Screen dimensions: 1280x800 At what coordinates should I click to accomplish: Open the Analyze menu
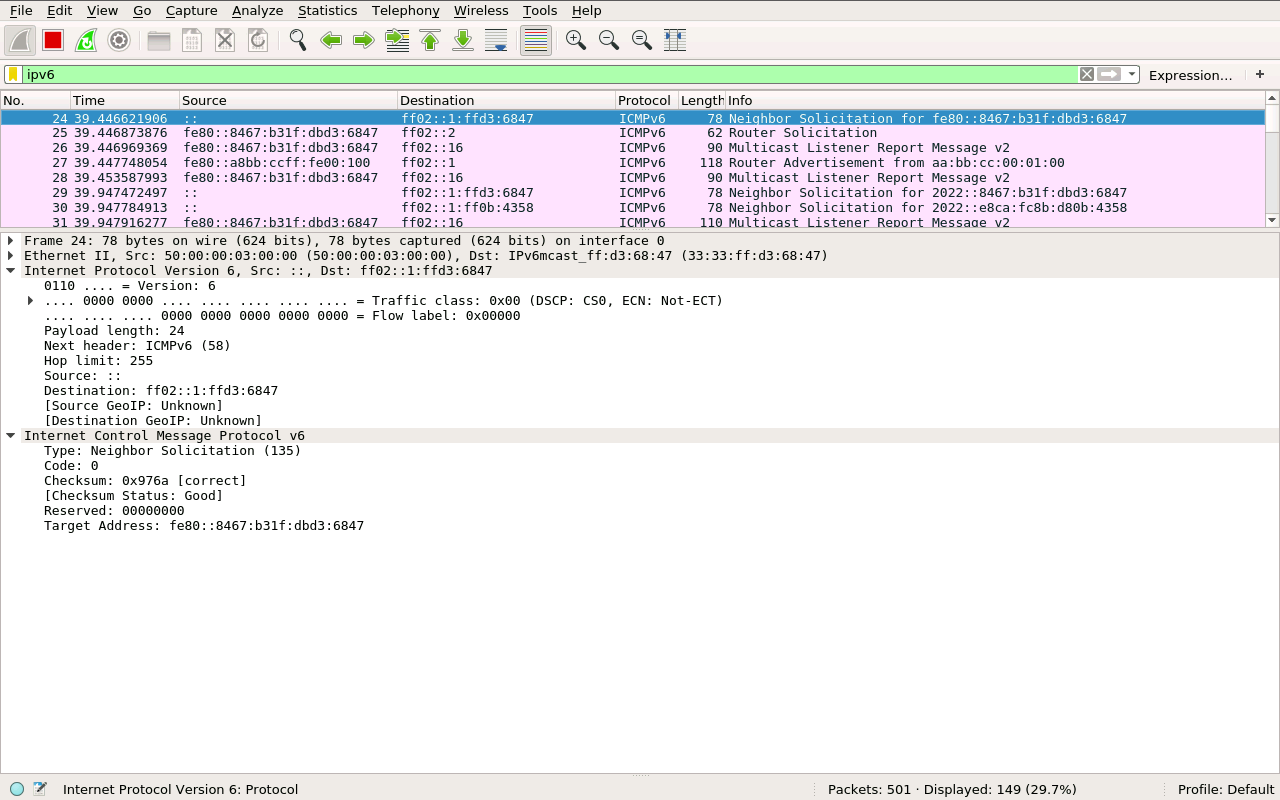click(257, 10)
